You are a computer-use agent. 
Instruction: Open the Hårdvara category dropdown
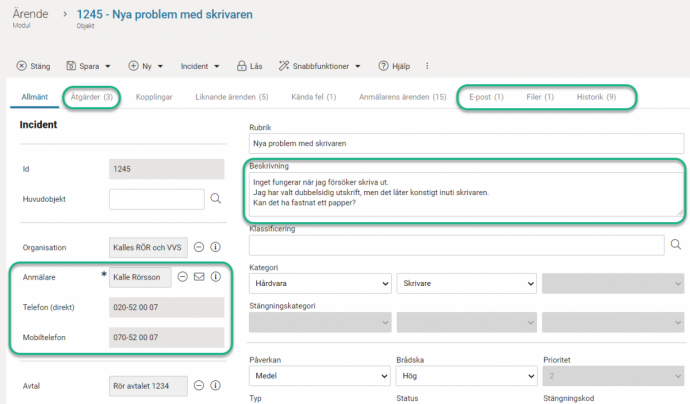(319, 284)
